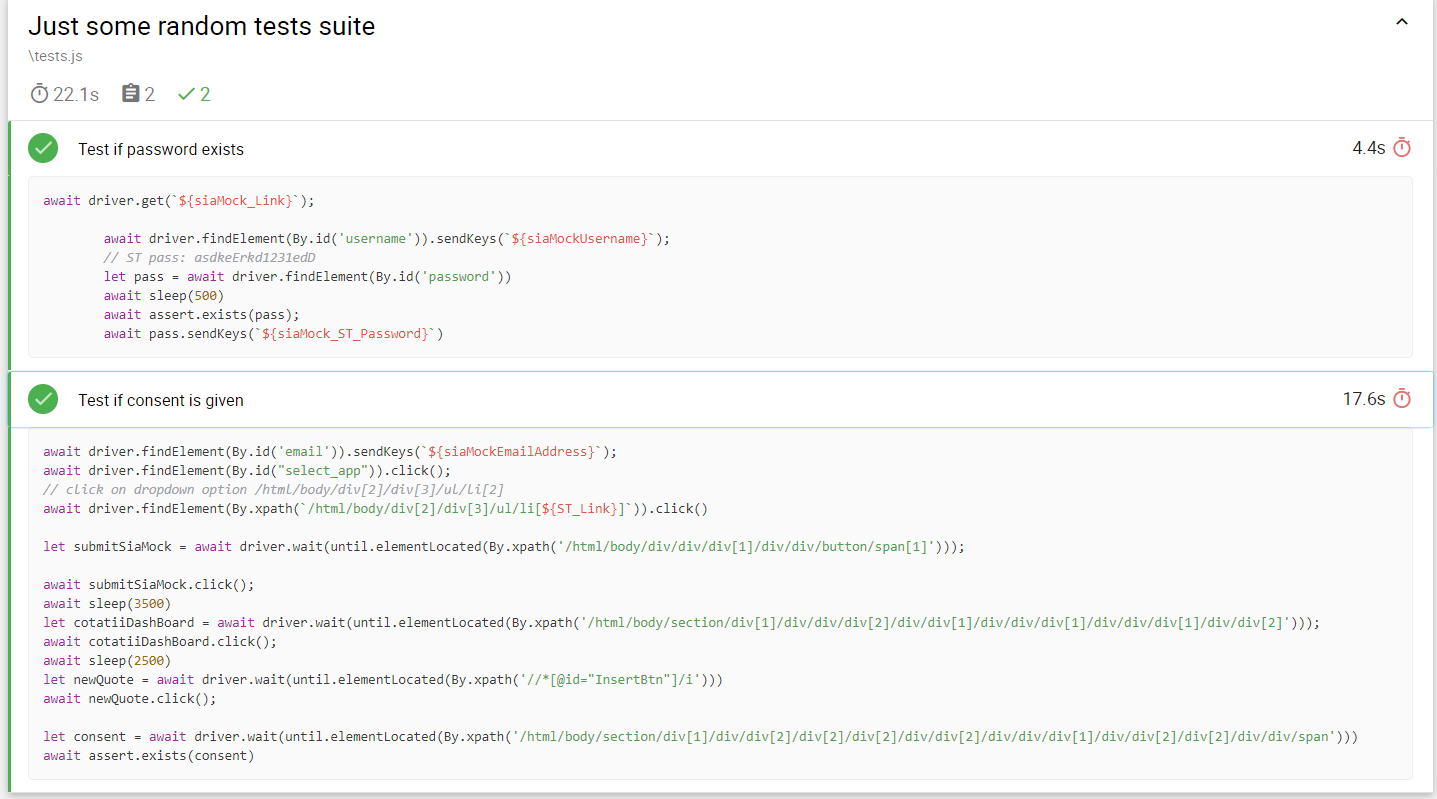
Task: Collapse the 'Test if consent is given' entry
Action: pyautogui.click(x=700, y=398)
